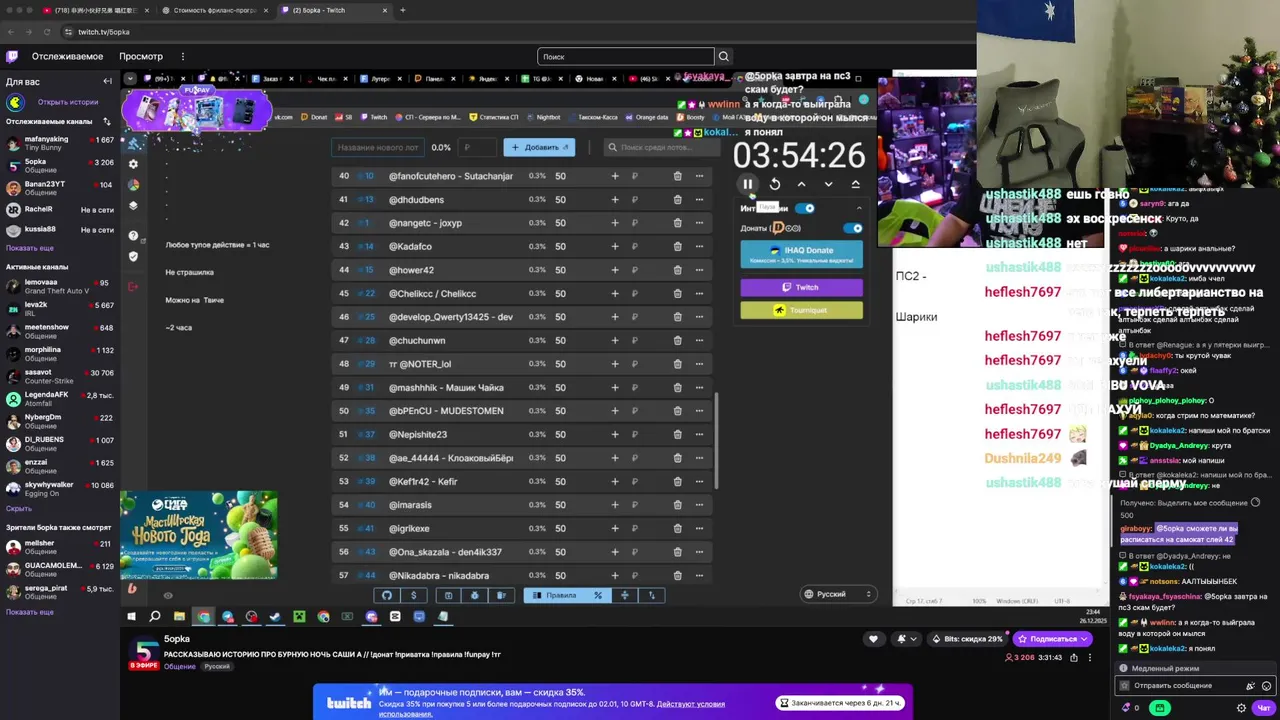
Task: Expand Показать еще under followed channels
Action: tap(30, 248)
